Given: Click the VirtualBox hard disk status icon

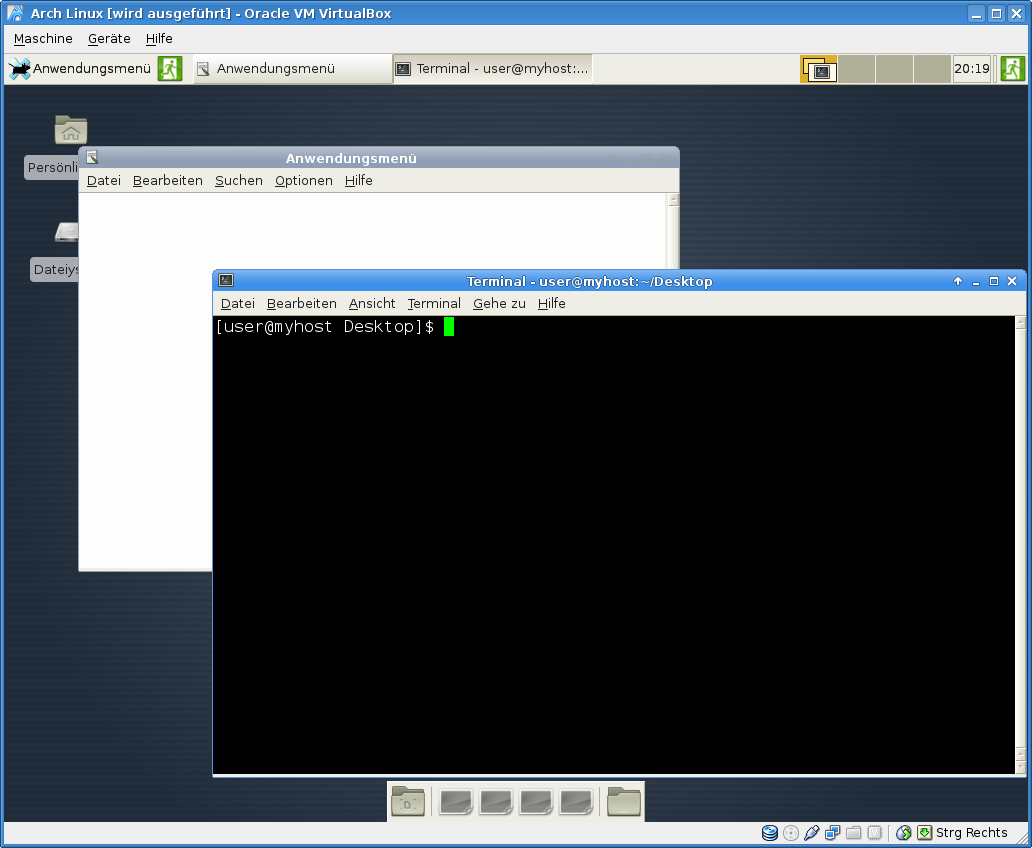Looking at the screenshot, I should point(770,833).
